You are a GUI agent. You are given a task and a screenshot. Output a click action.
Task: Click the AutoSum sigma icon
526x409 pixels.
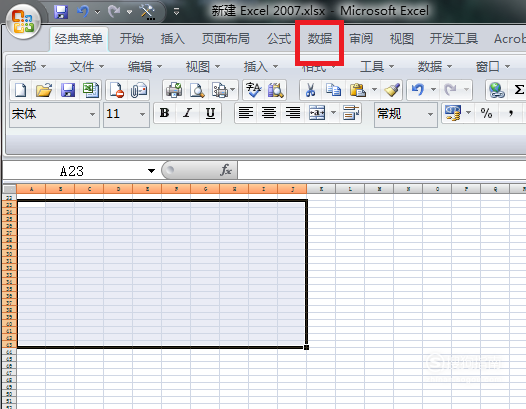coord(519,90)
